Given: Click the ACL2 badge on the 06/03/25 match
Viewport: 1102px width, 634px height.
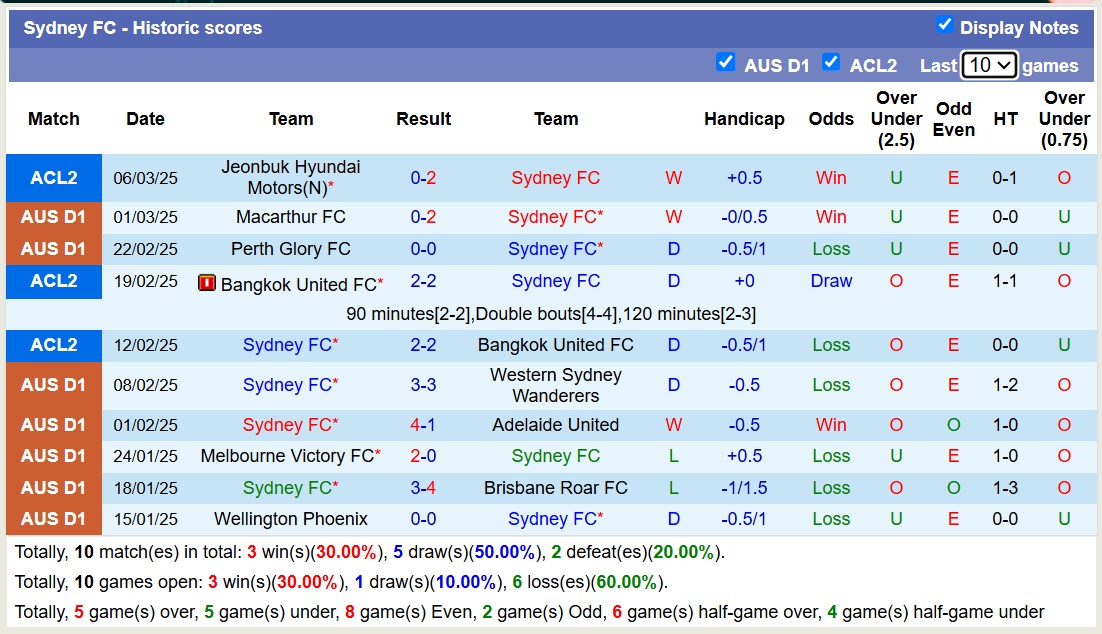Looking at the screenshot, I should pyautogui.click(x=53, y=178).
